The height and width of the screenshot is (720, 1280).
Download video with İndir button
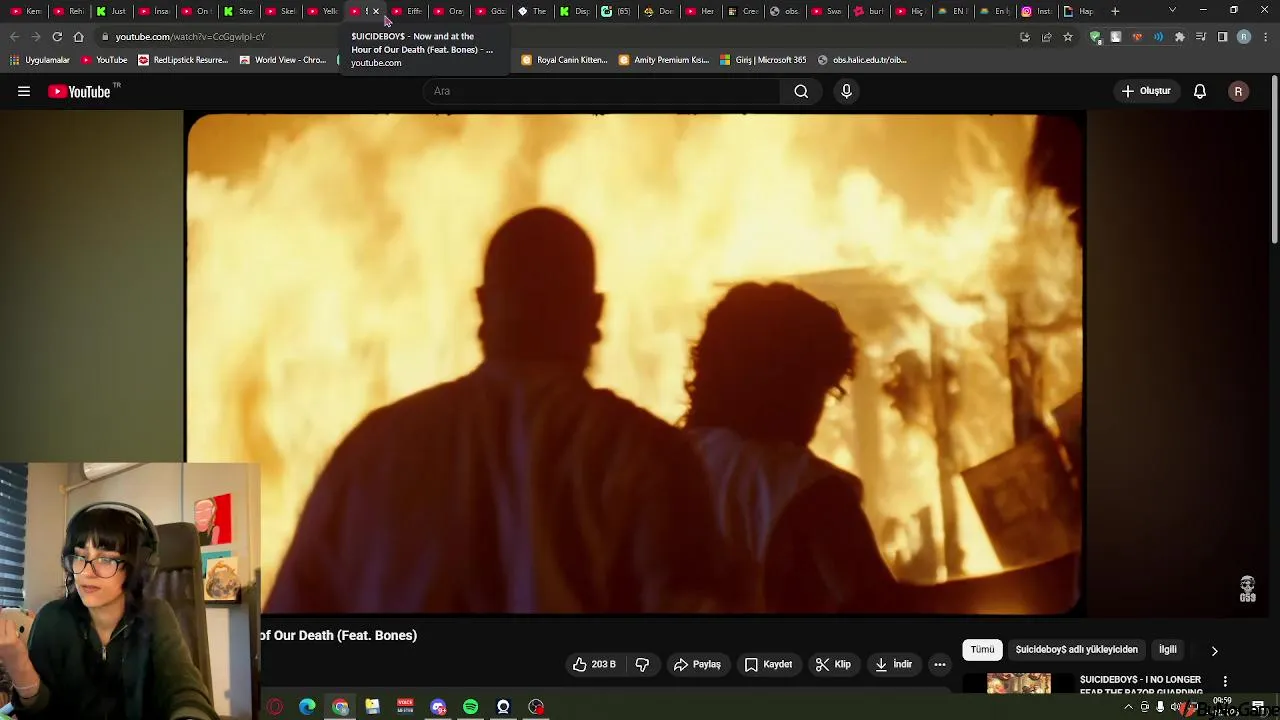[x=894, y=664]
